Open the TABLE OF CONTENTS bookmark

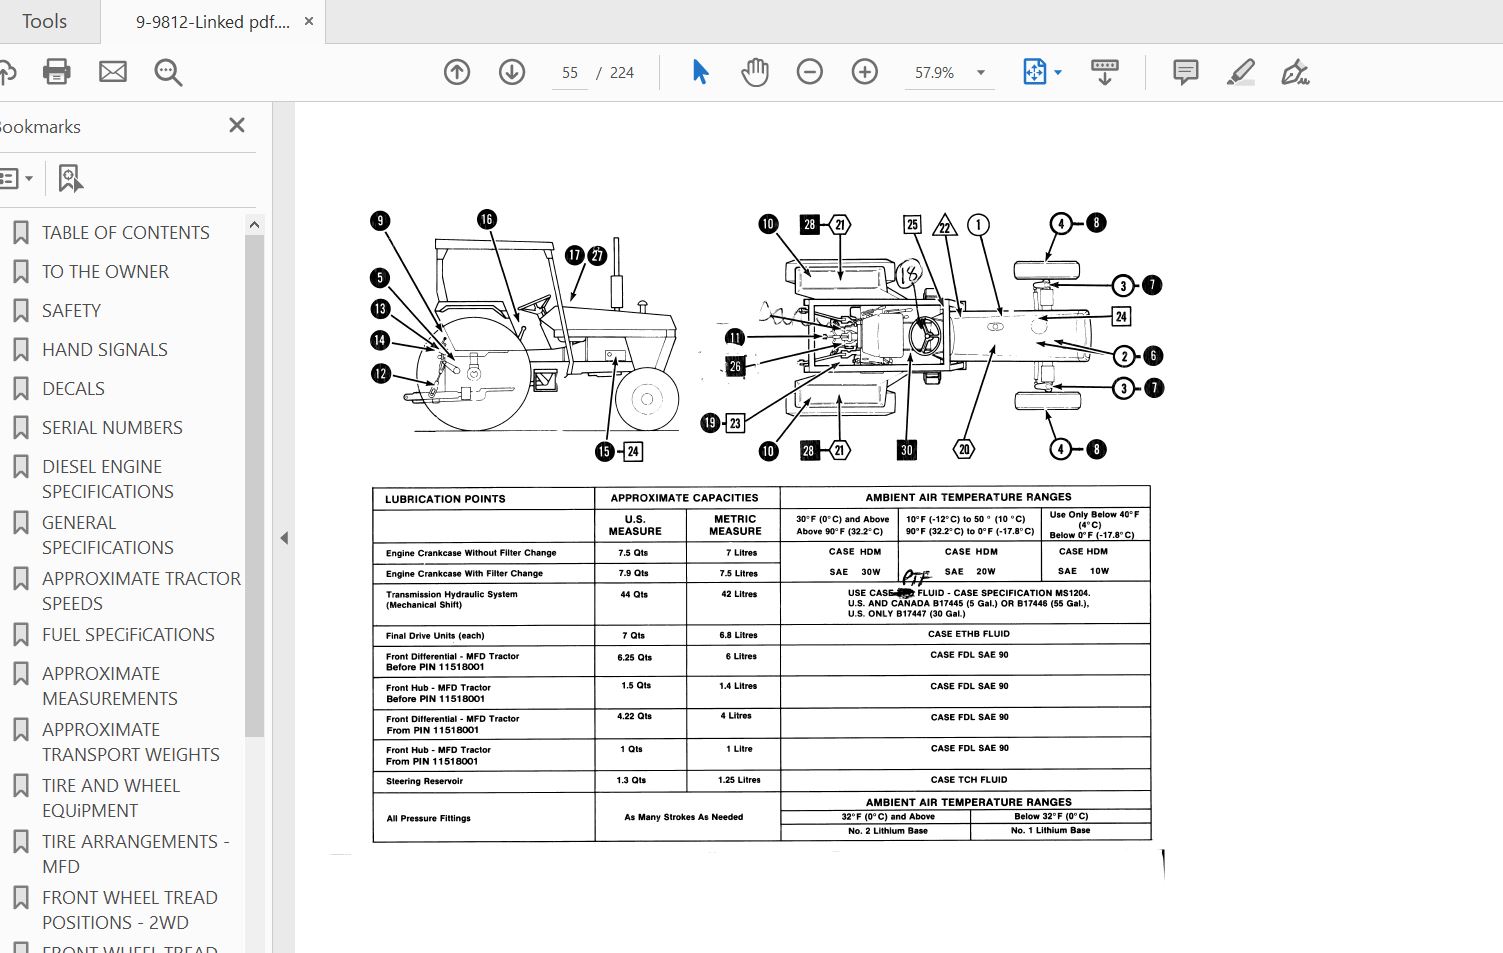(126, 232)
